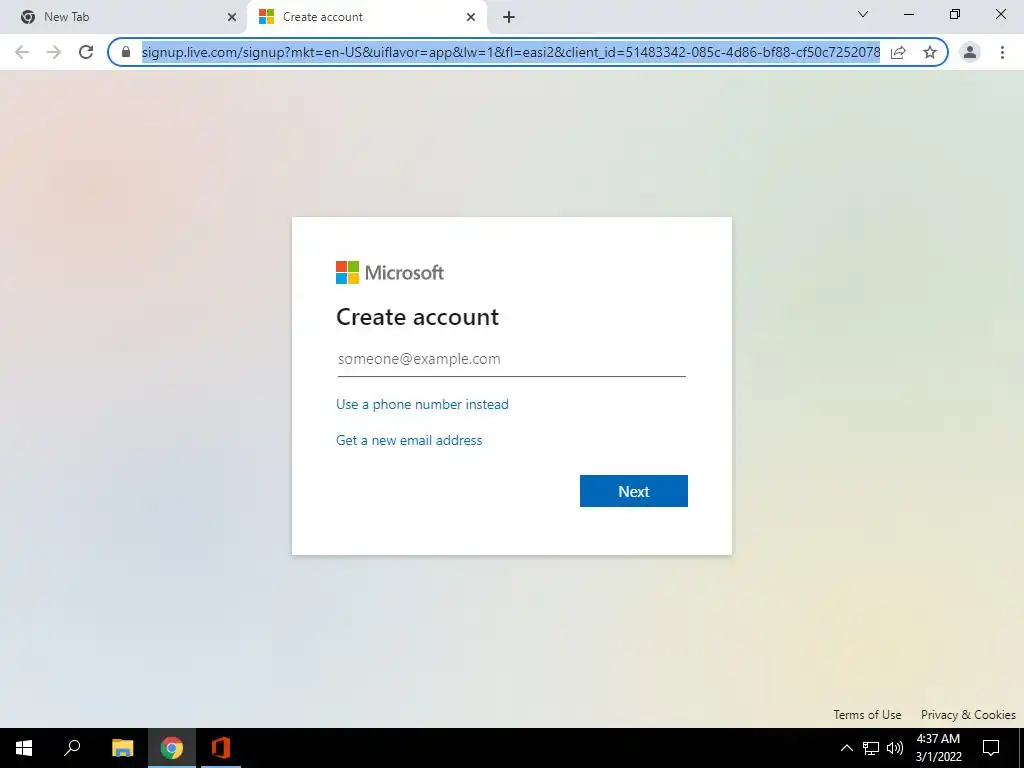1024x768 pixels.
Task: Click Get a new email address
Action: [x=409, y=440]
